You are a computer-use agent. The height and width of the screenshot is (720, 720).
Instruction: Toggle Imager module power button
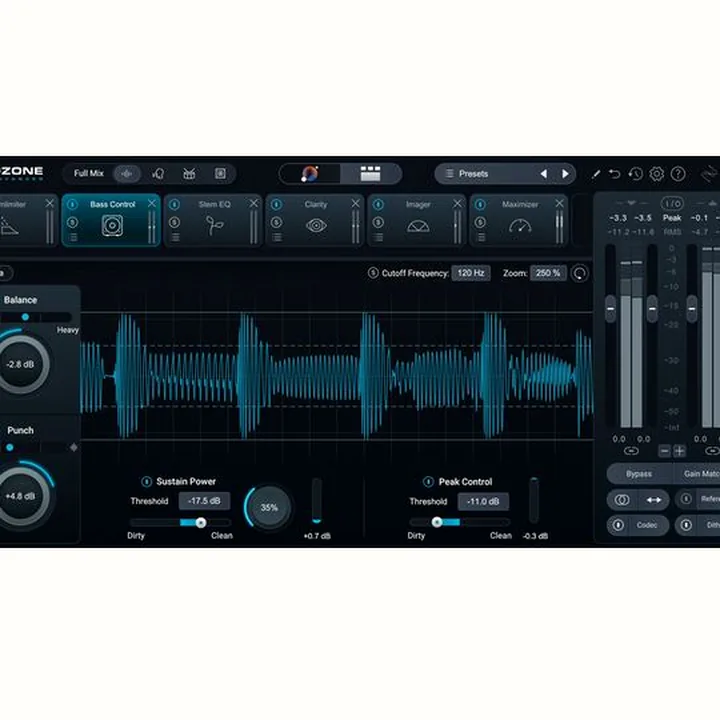point(378,204)
